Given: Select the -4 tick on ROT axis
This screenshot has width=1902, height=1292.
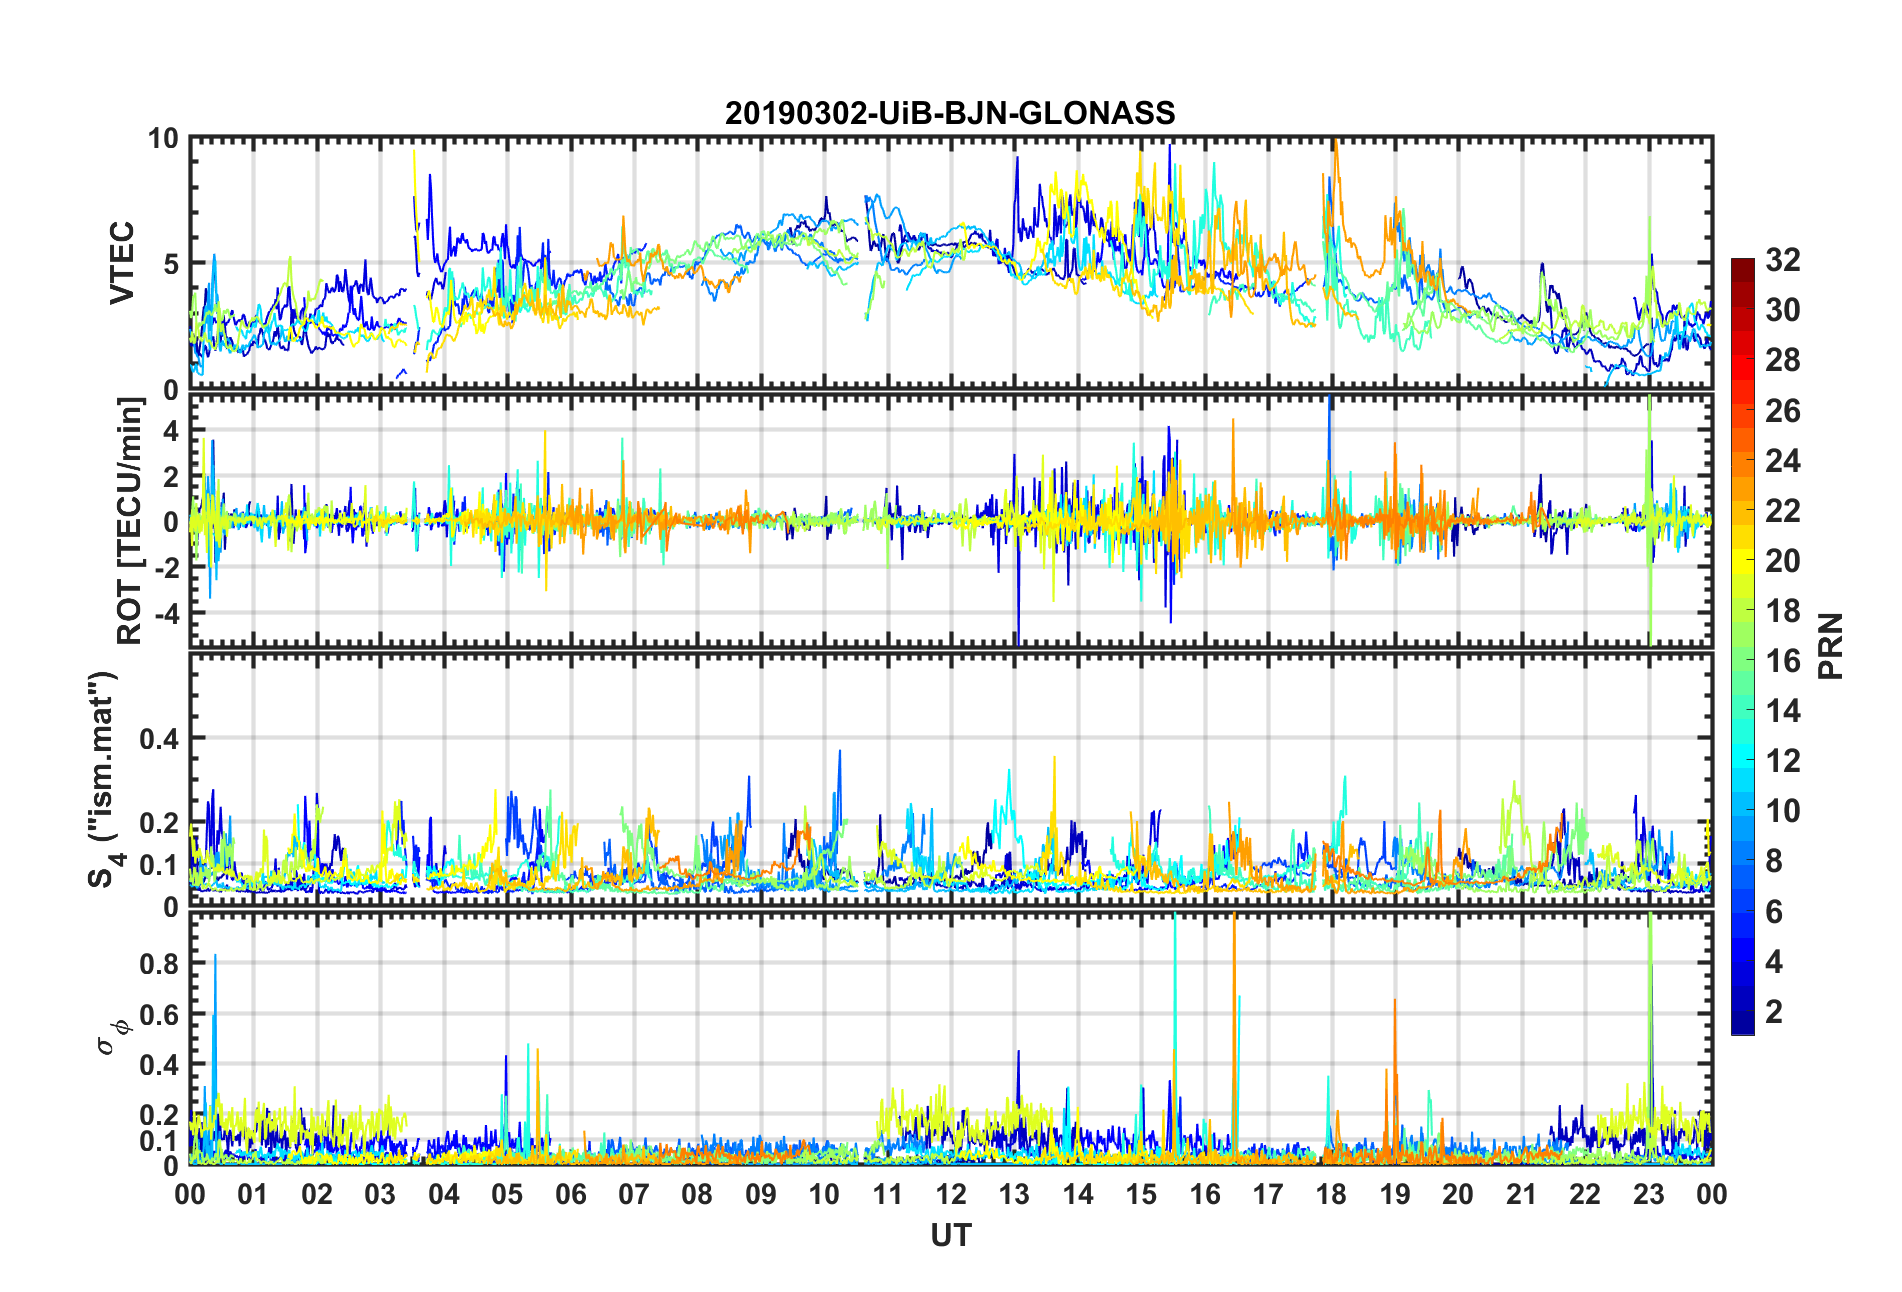Looking at the screenshot, I should (x=166, y=612).
